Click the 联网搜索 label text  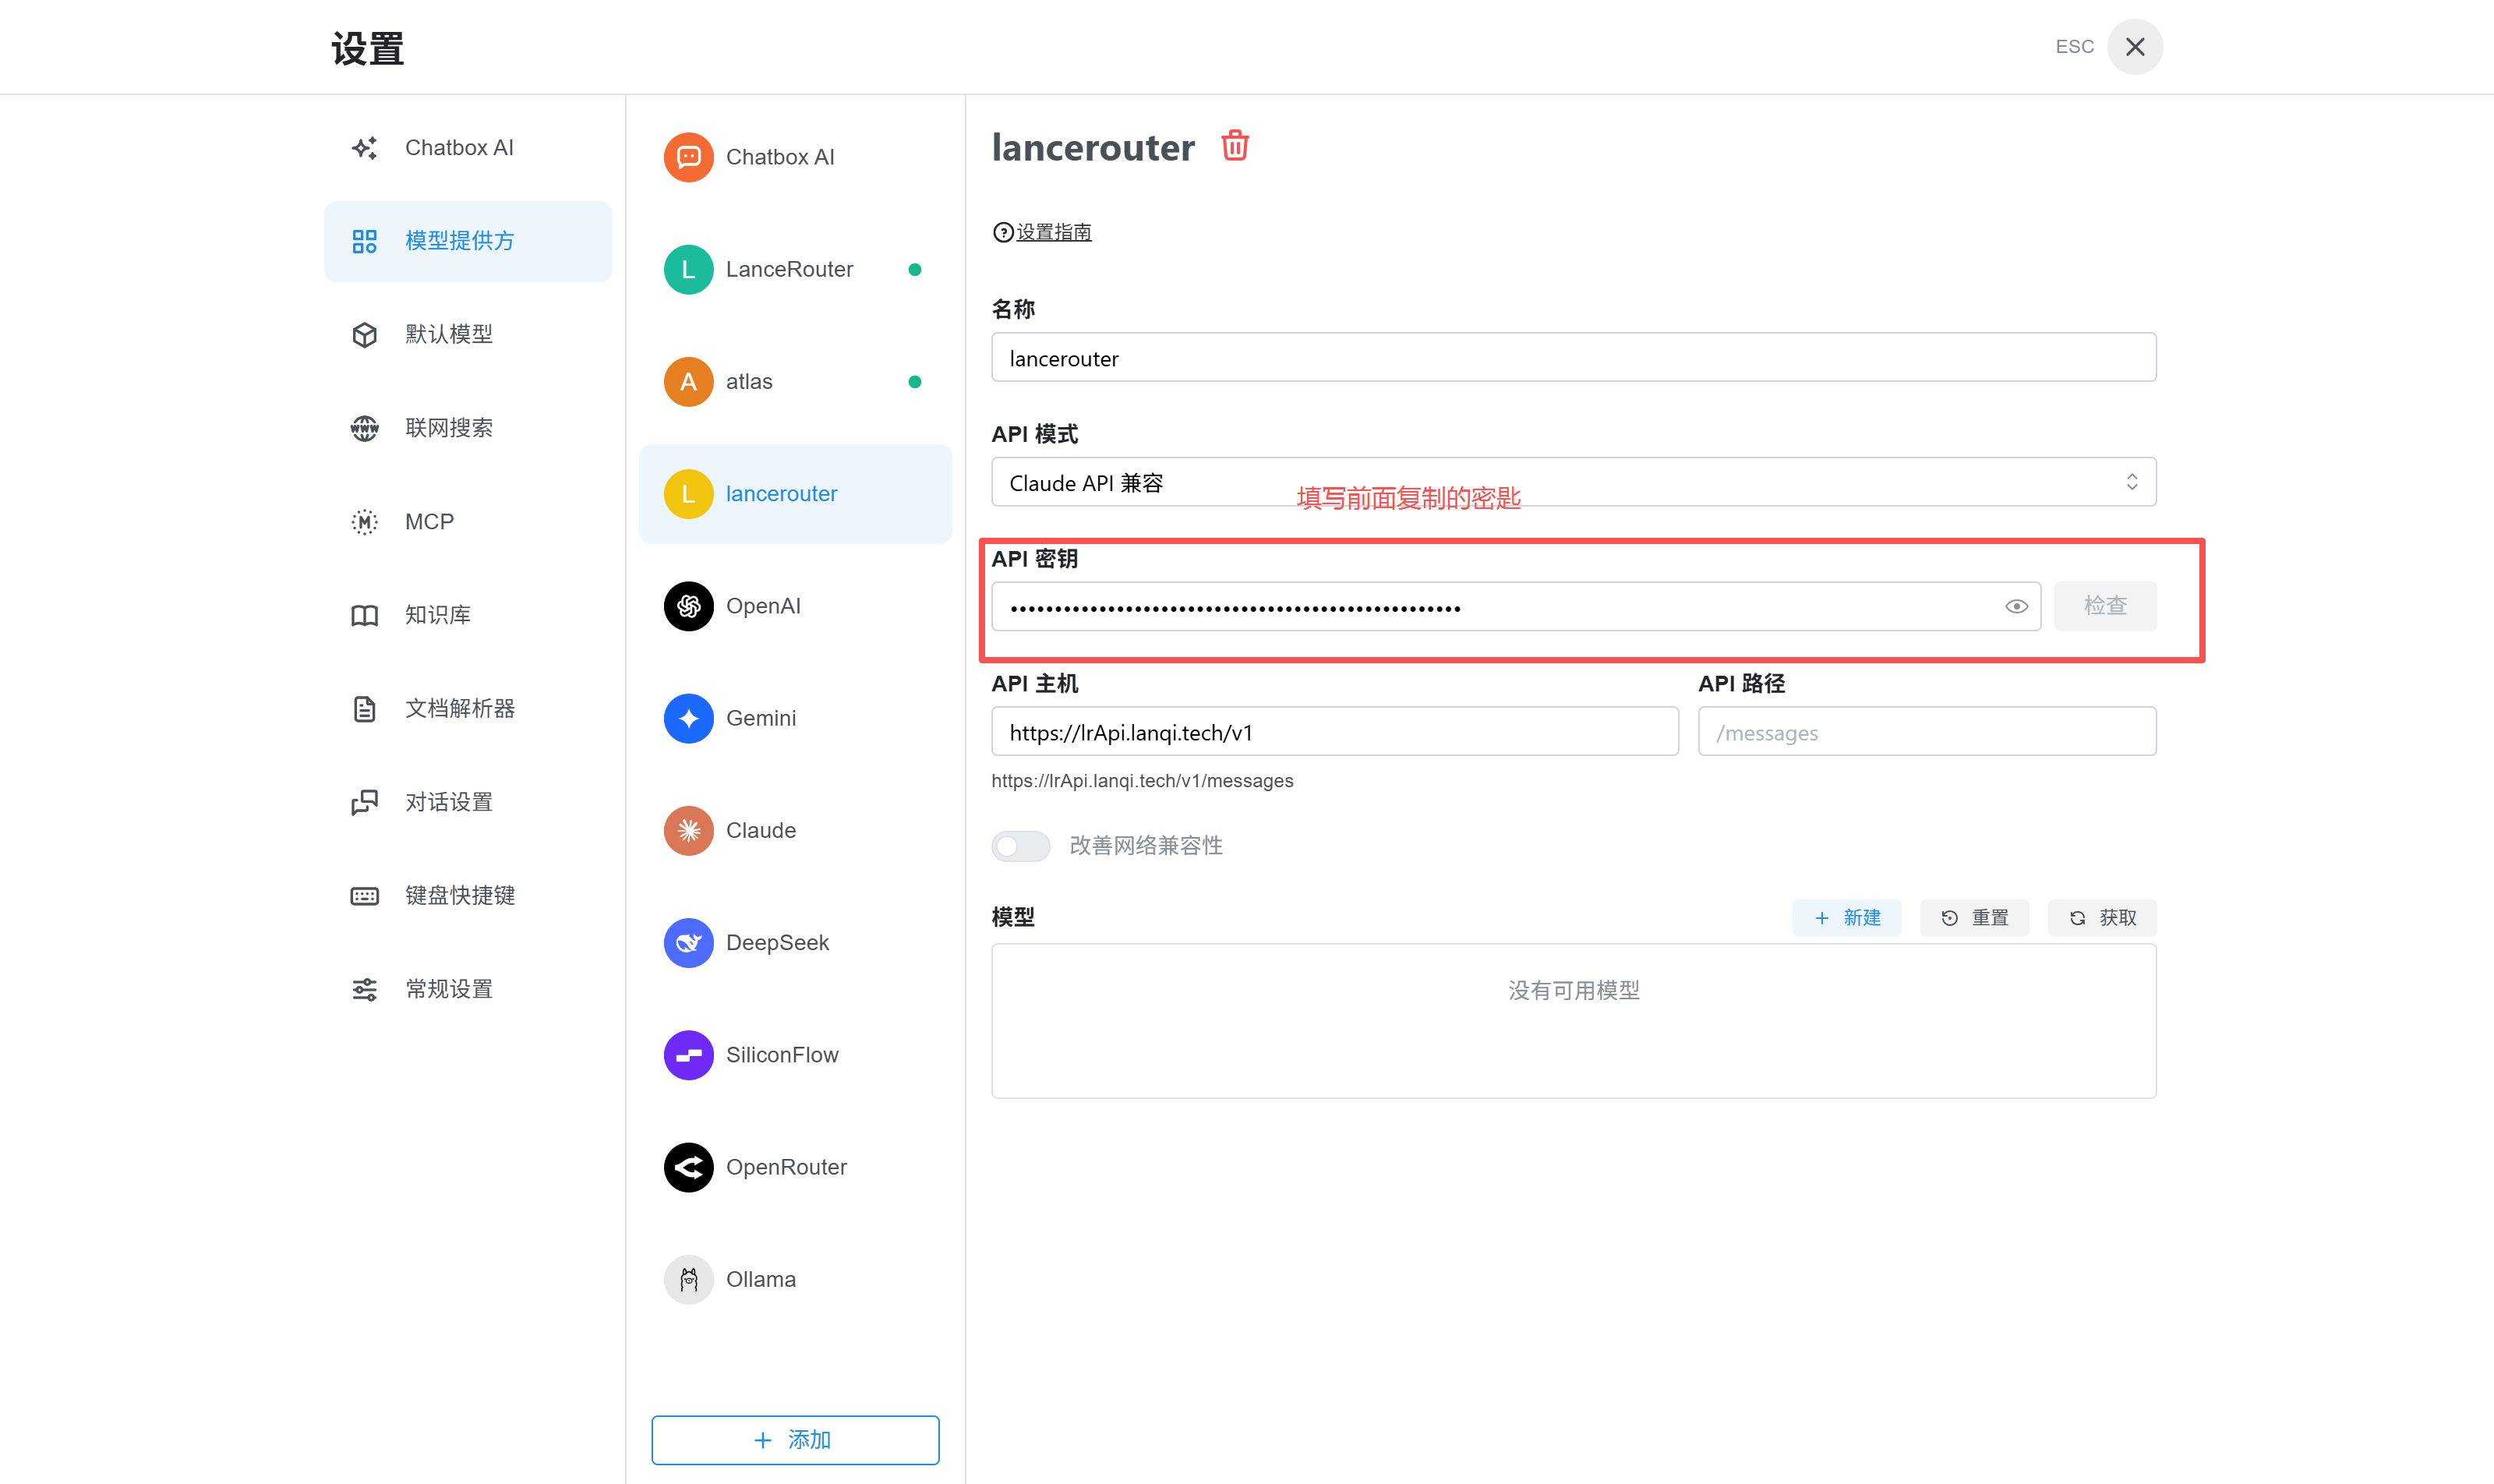tap(448, 428)
